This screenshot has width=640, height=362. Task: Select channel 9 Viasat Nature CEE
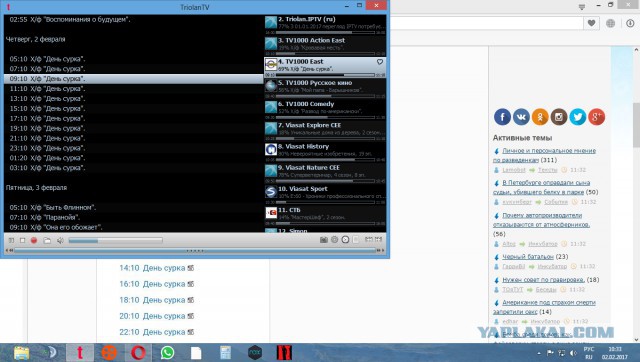pyautogui.click(x=325, y=174)
